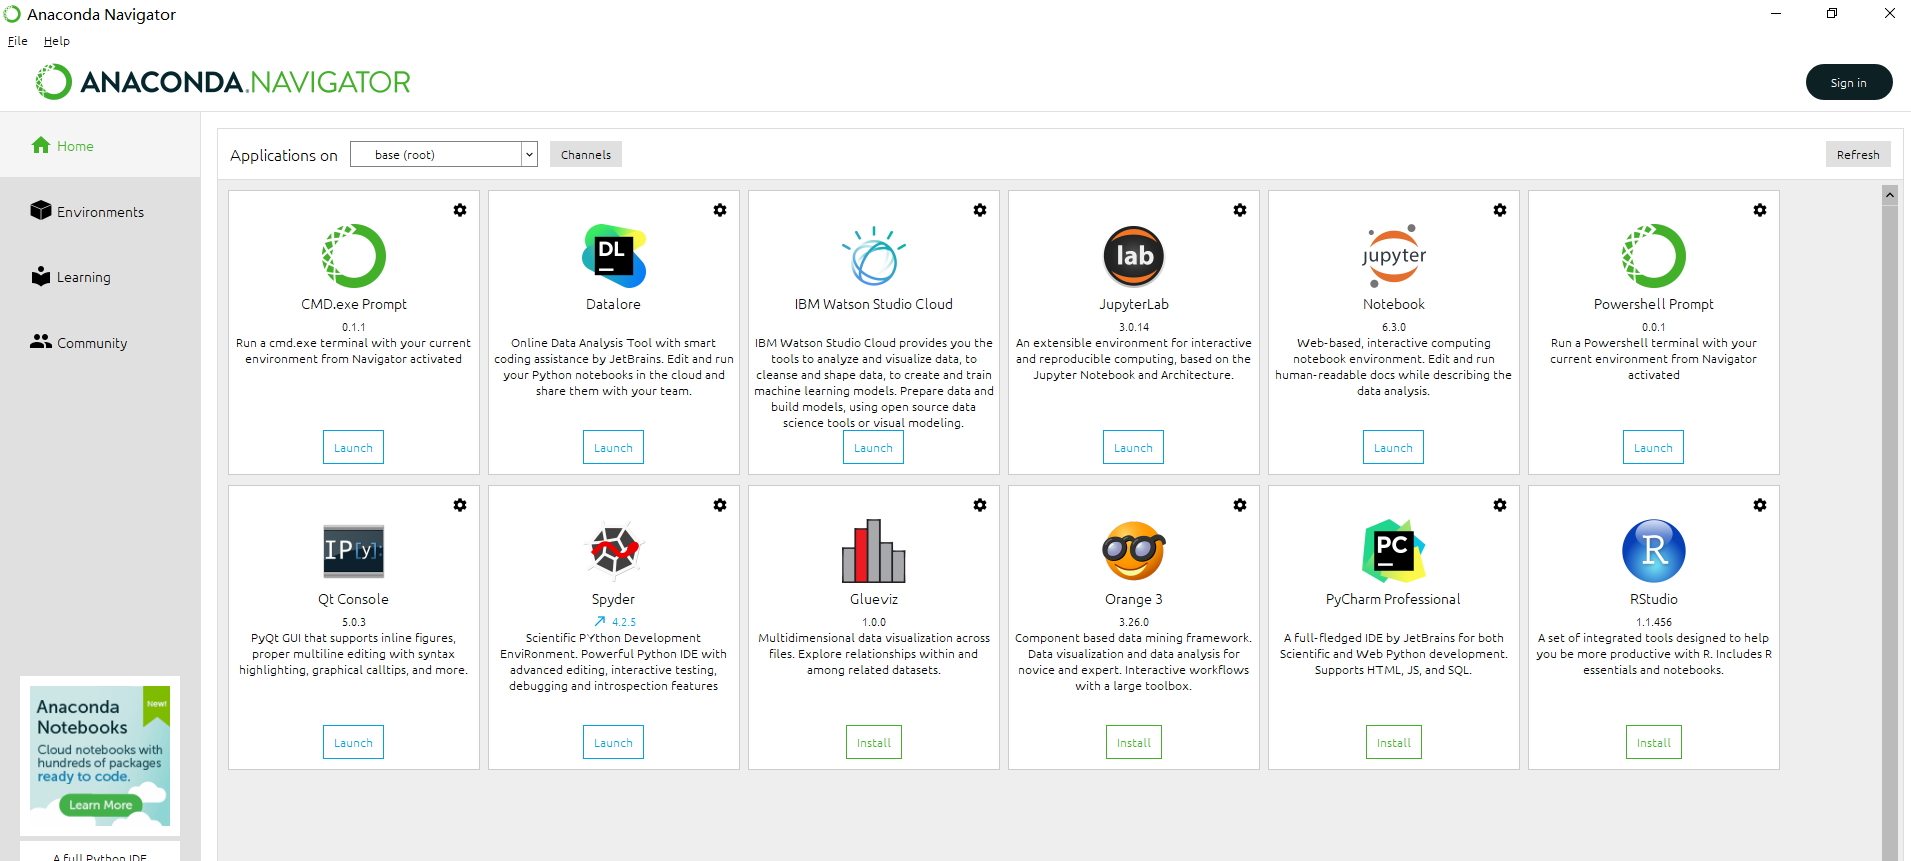Open settings gear on Notebook card
Image resolution: width=1911 pixels, height=861 pixels.
(1500, 210)
